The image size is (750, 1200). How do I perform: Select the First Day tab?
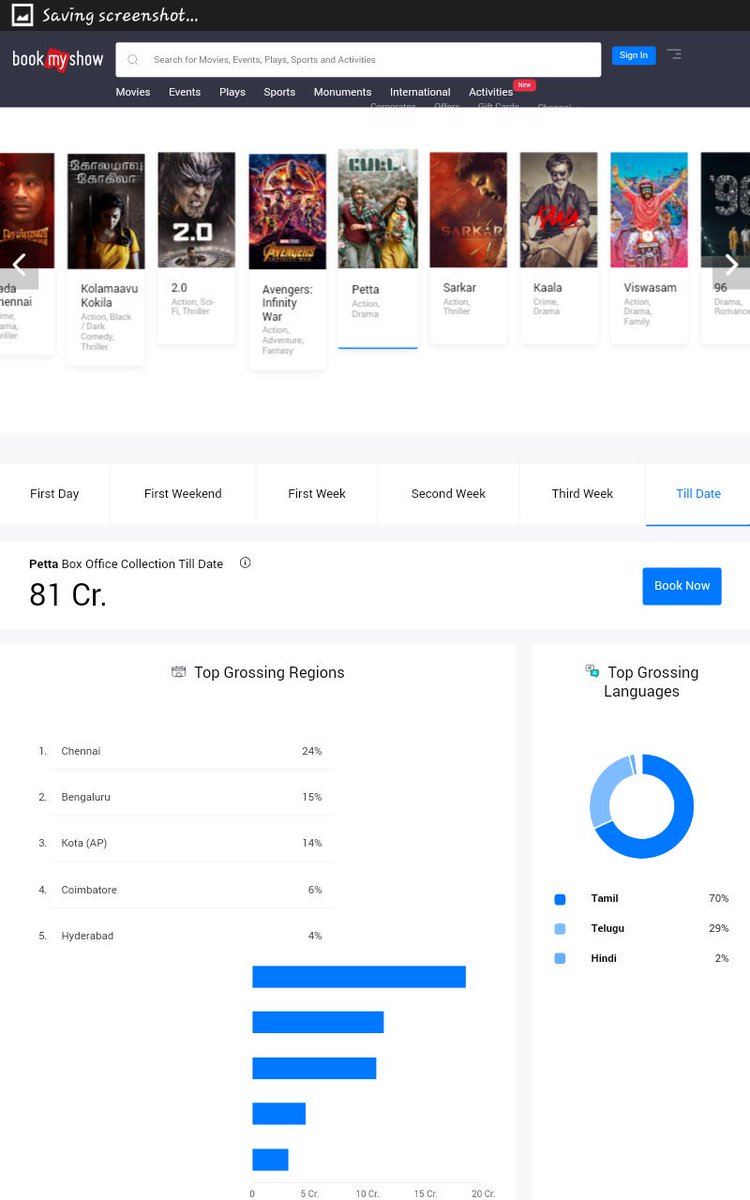(55, 494)
